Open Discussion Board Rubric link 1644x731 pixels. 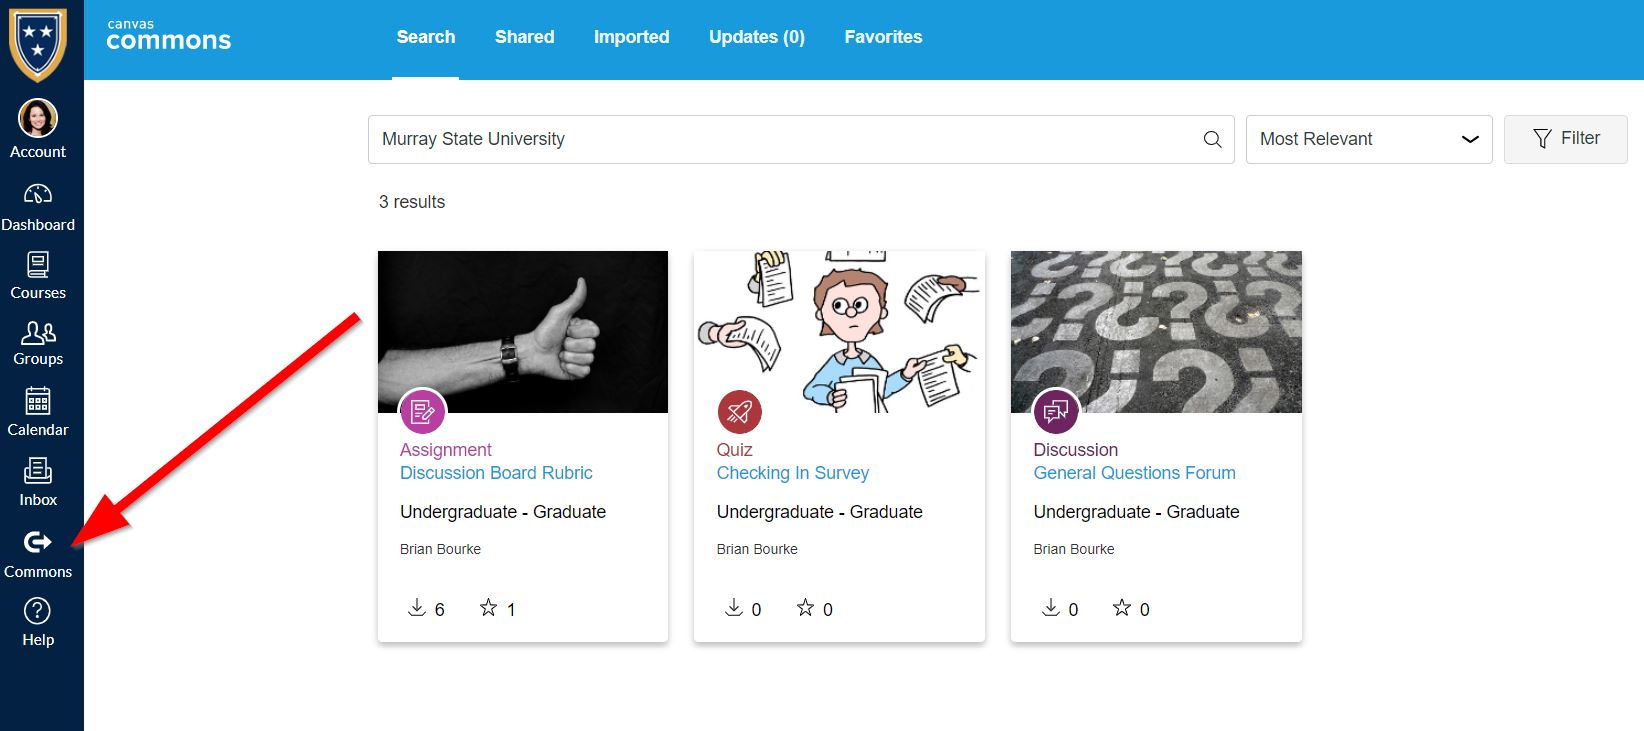coord(496,473)
